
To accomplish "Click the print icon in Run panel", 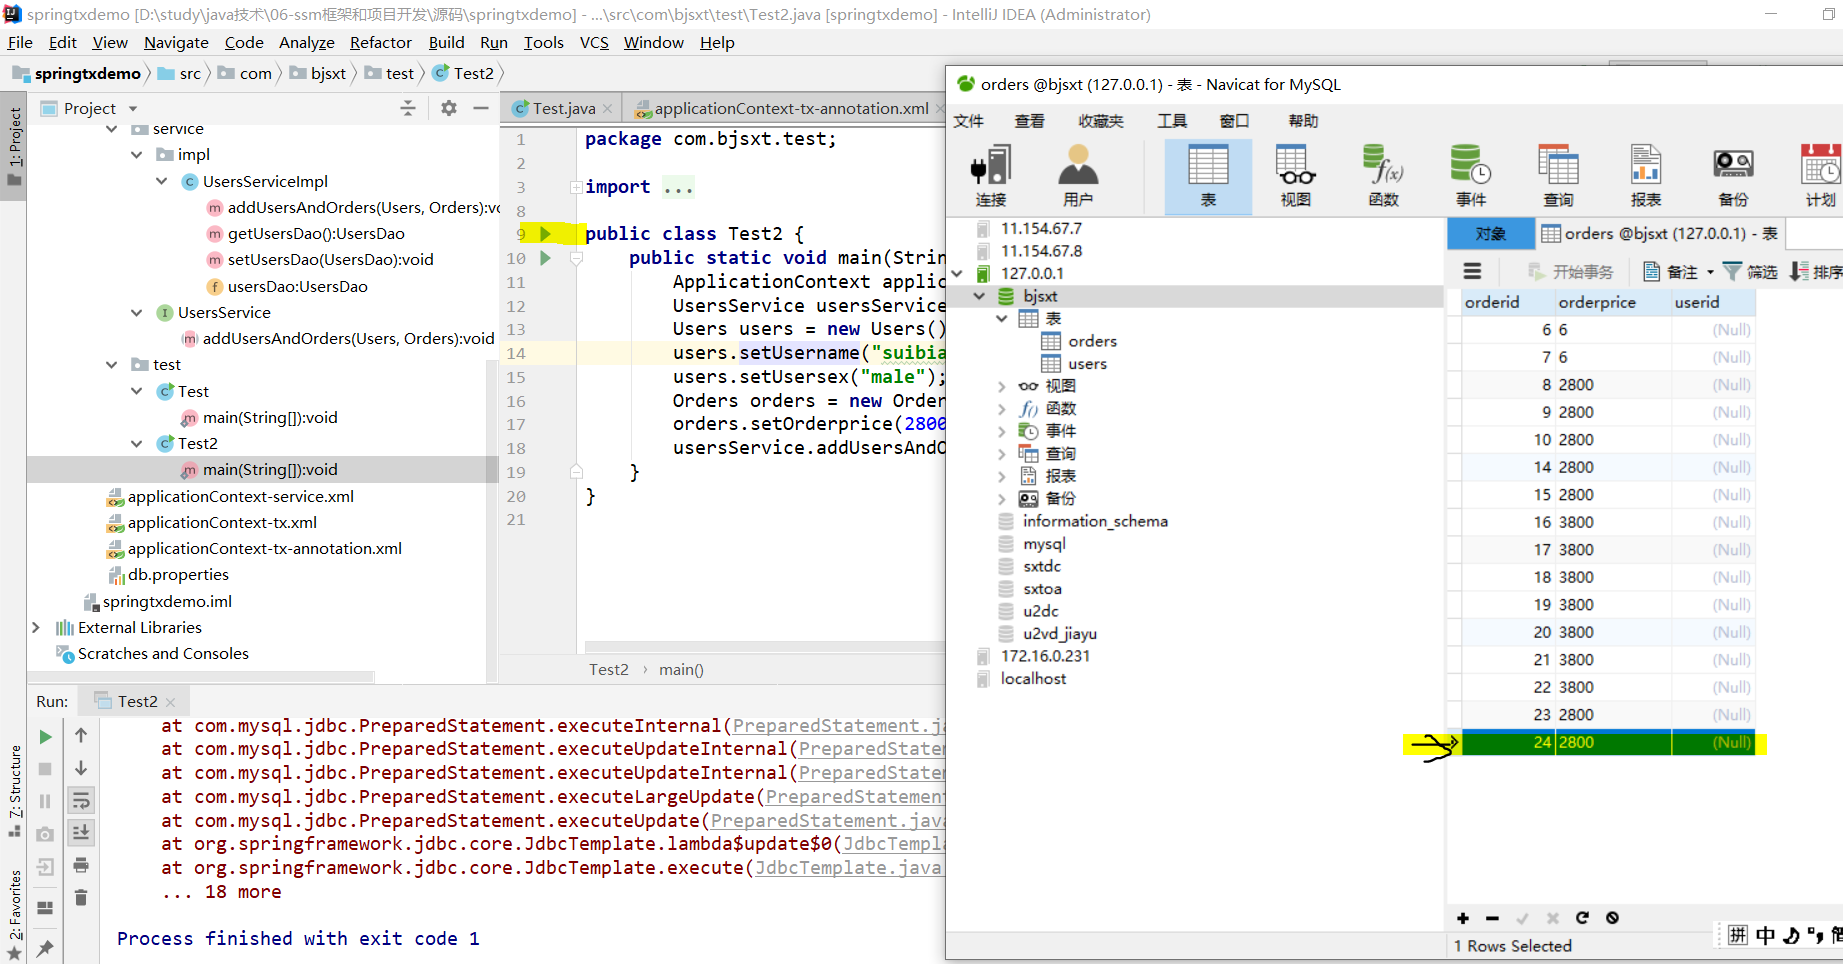I will 81,865.
